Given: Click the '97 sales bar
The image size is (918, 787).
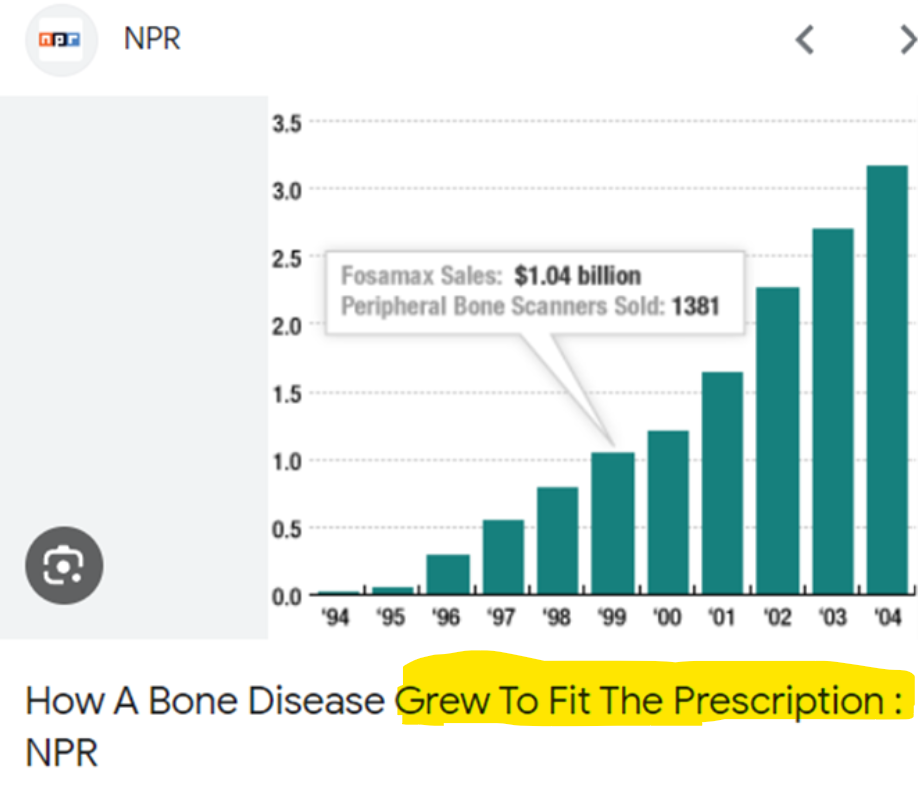Looking at the screenshot, I should click(x=503, y=556).
